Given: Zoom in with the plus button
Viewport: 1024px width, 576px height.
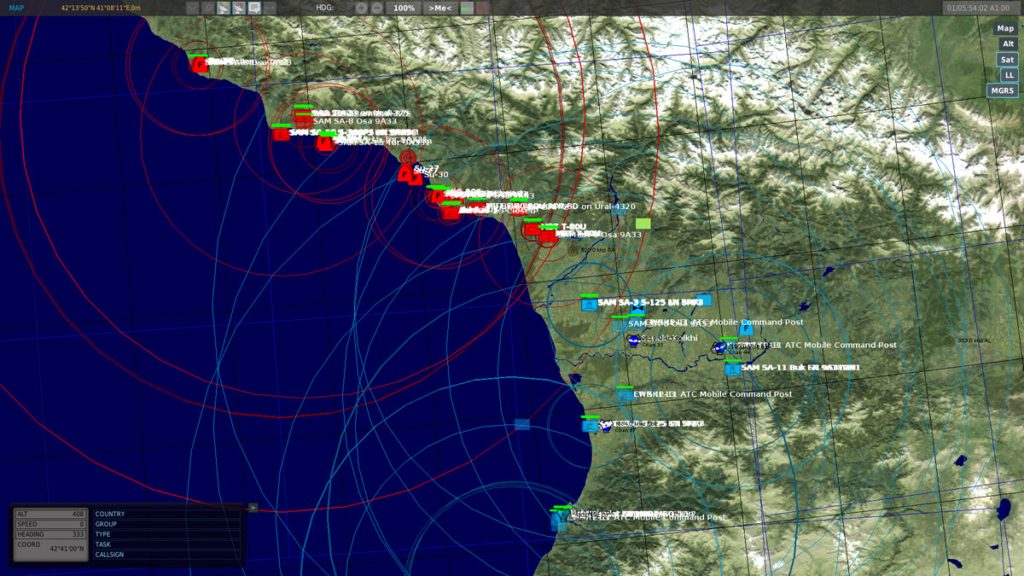Looking at the screenshot, I should click(361, 8).
